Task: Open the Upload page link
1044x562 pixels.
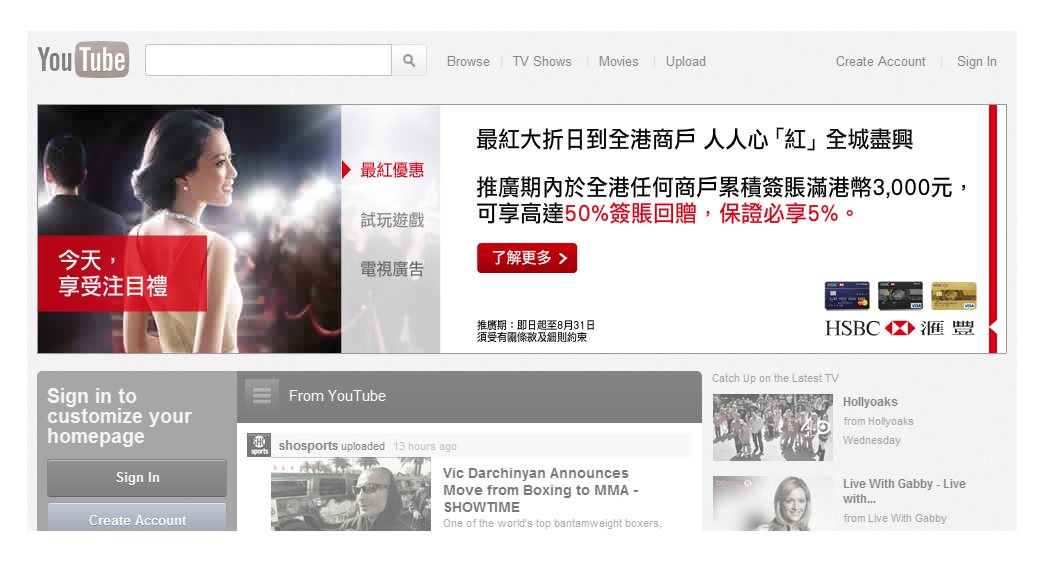Action: pyautogui.click(x=686, y=61)
